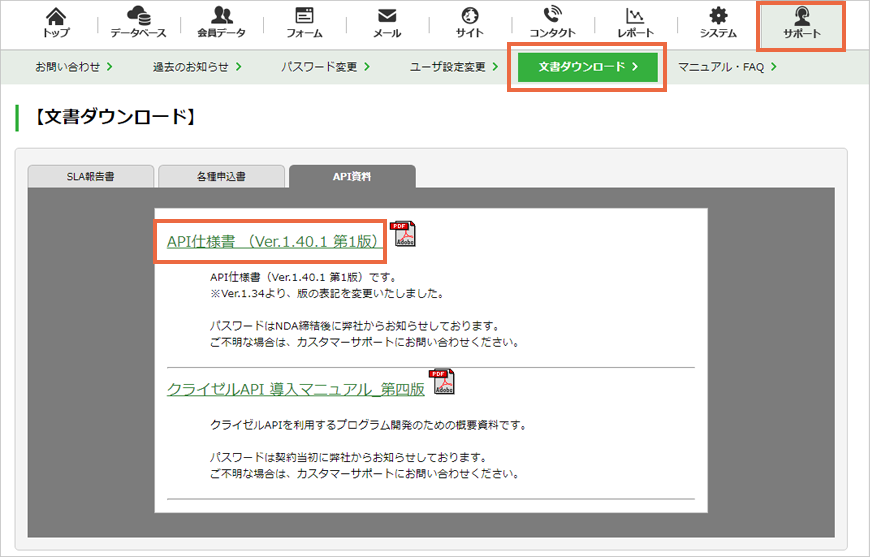Click PDF icon beside API仕様書 link
Viewport: 870px width, 557px height.
[x=402, y=234]
